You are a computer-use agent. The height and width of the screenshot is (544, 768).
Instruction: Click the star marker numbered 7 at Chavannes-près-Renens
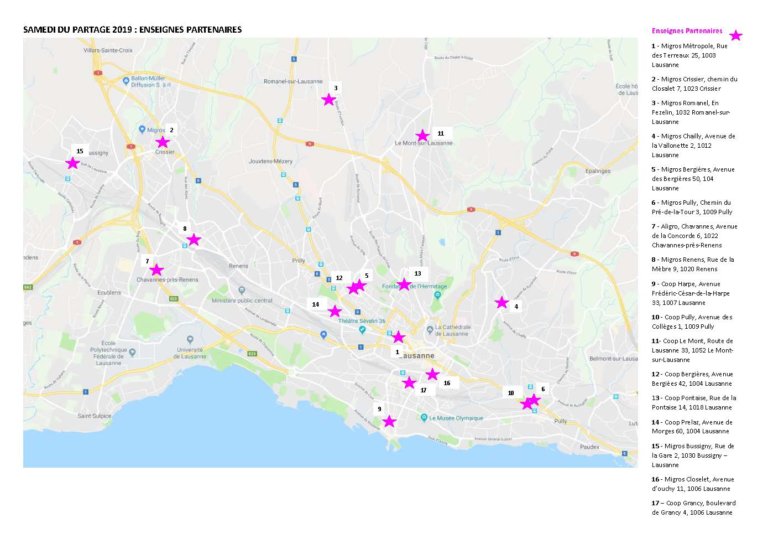pos(156,270)
